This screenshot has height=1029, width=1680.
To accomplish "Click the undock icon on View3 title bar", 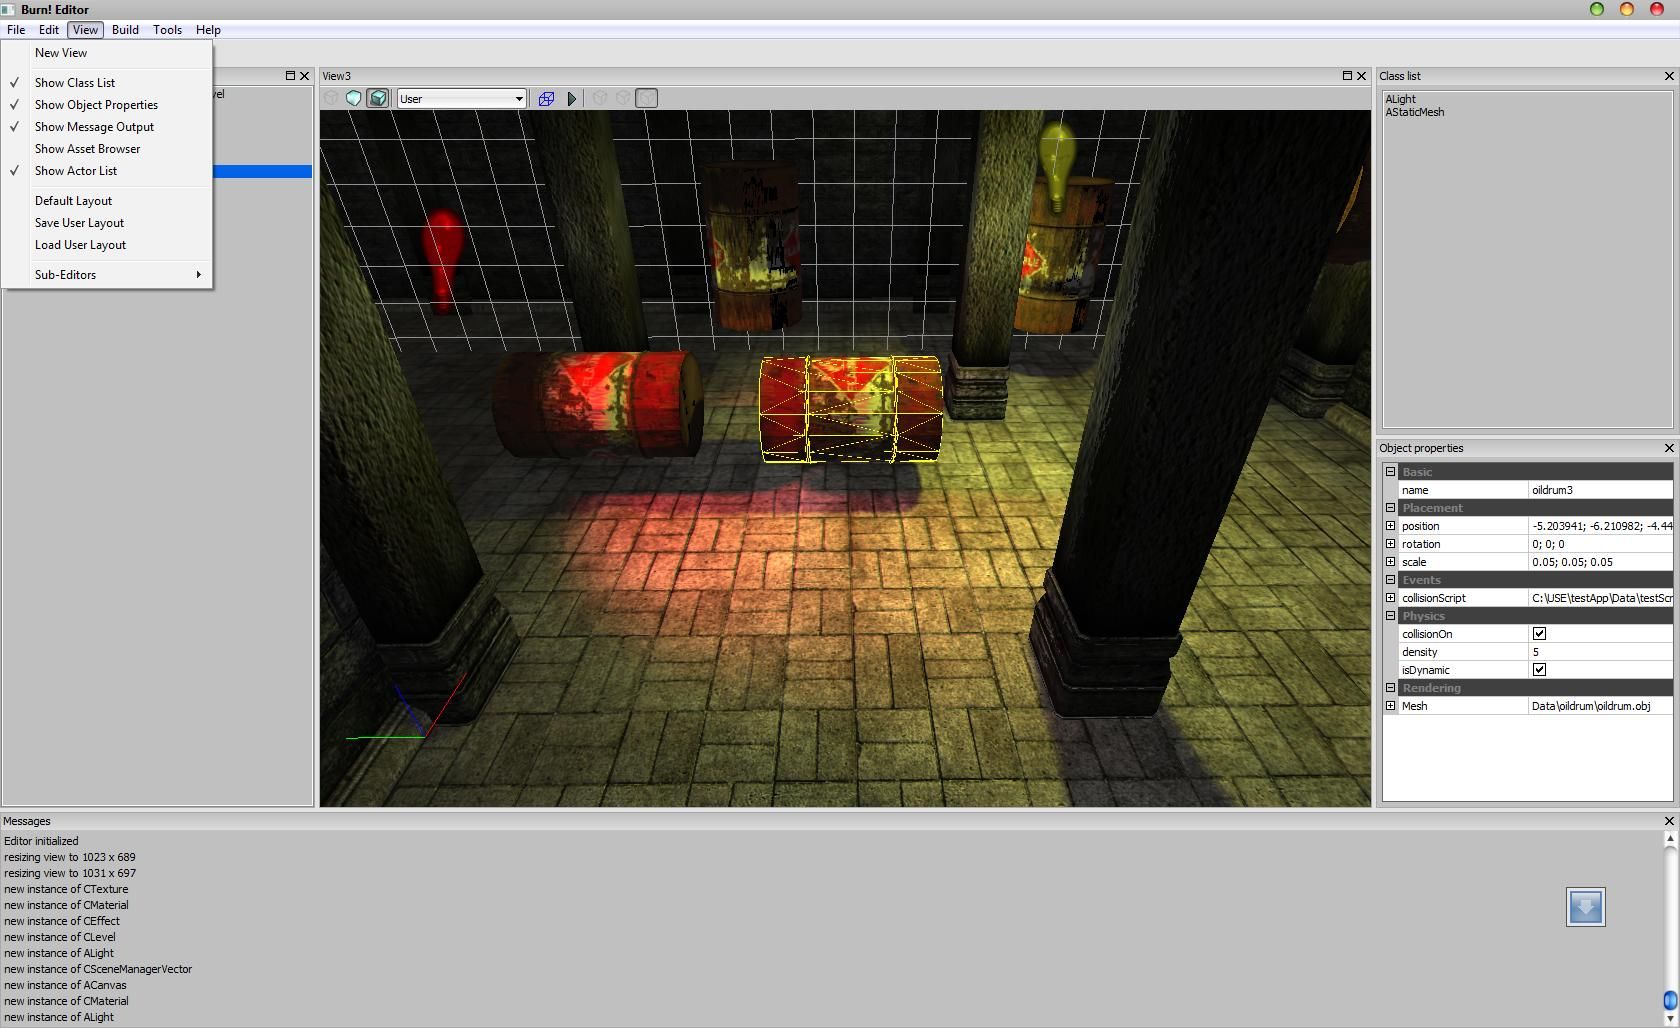I will point(1348,76).
